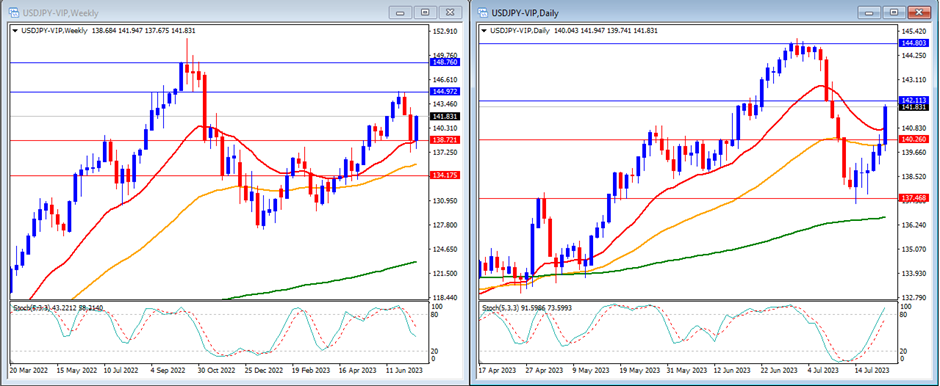Minimize the USDJPY-VIP,Weekly chart window
Screen dimensions: 940x386
click(x=400, y=12)
